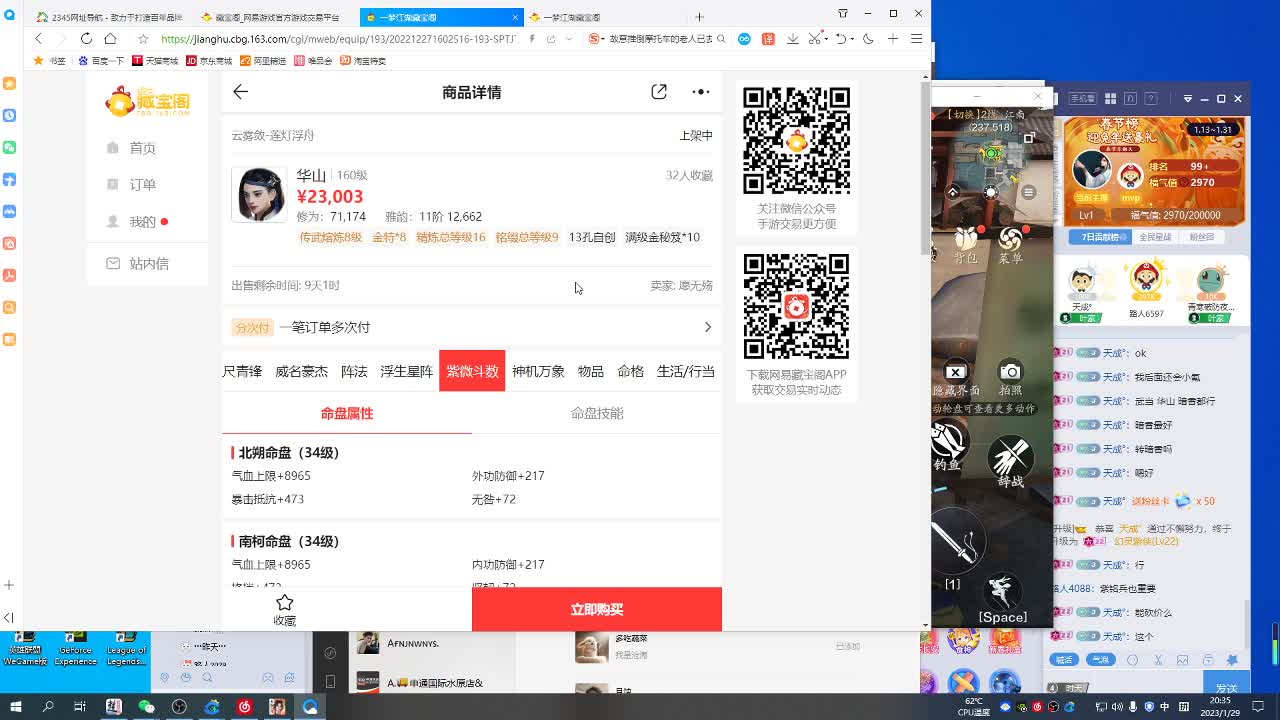Switch to the 威名豪杰 tab
The height and width of the screenshot is (720, 1280).
click(x=301, y=371)
